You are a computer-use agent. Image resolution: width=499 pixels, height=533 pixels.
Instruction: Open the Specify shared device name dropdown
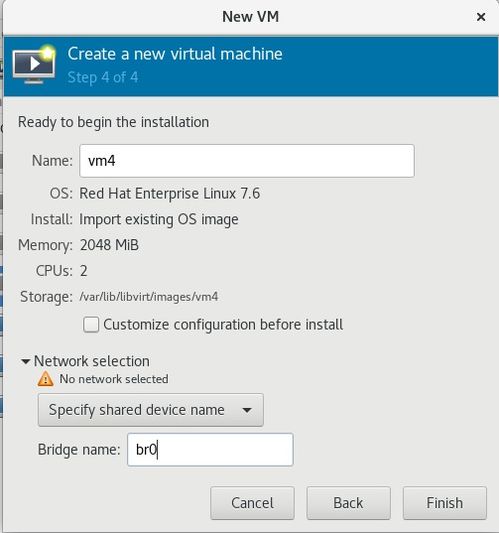point(151,410)
